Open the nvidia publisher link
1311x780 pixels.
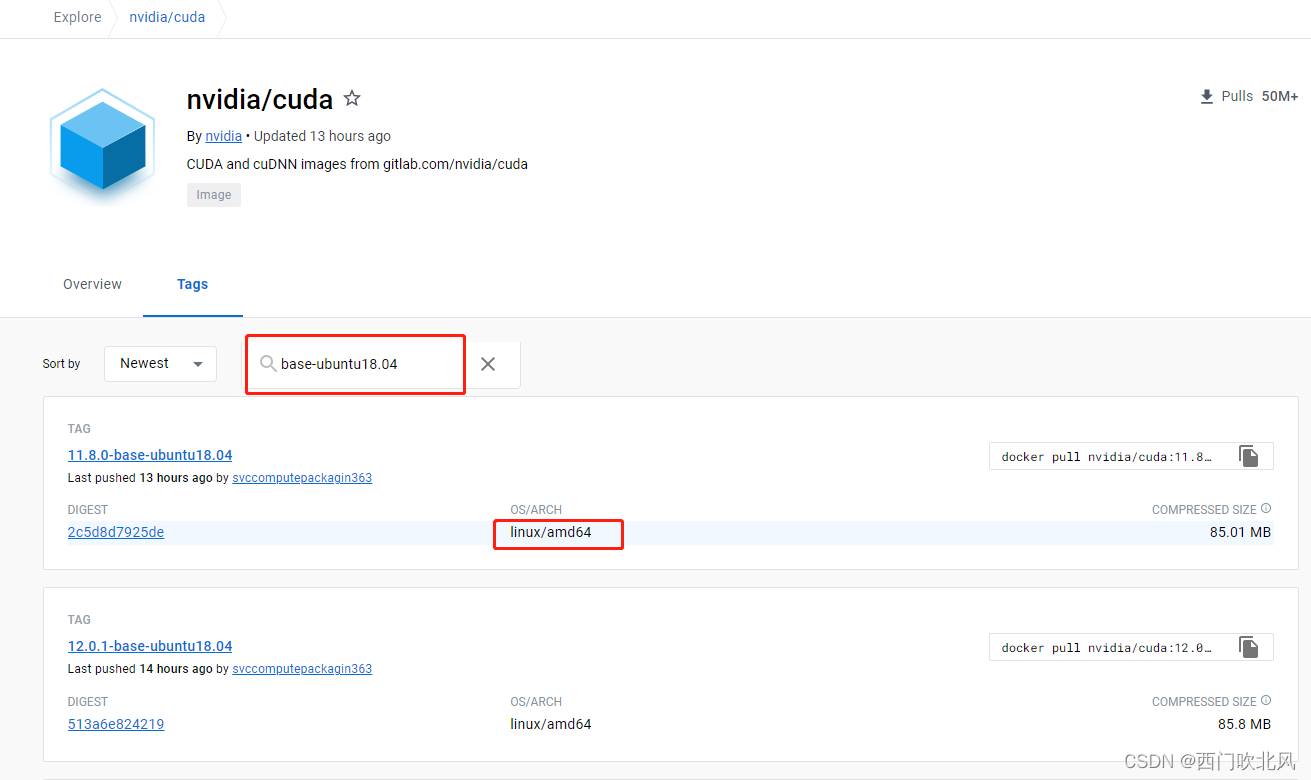[x=224, y=136]
